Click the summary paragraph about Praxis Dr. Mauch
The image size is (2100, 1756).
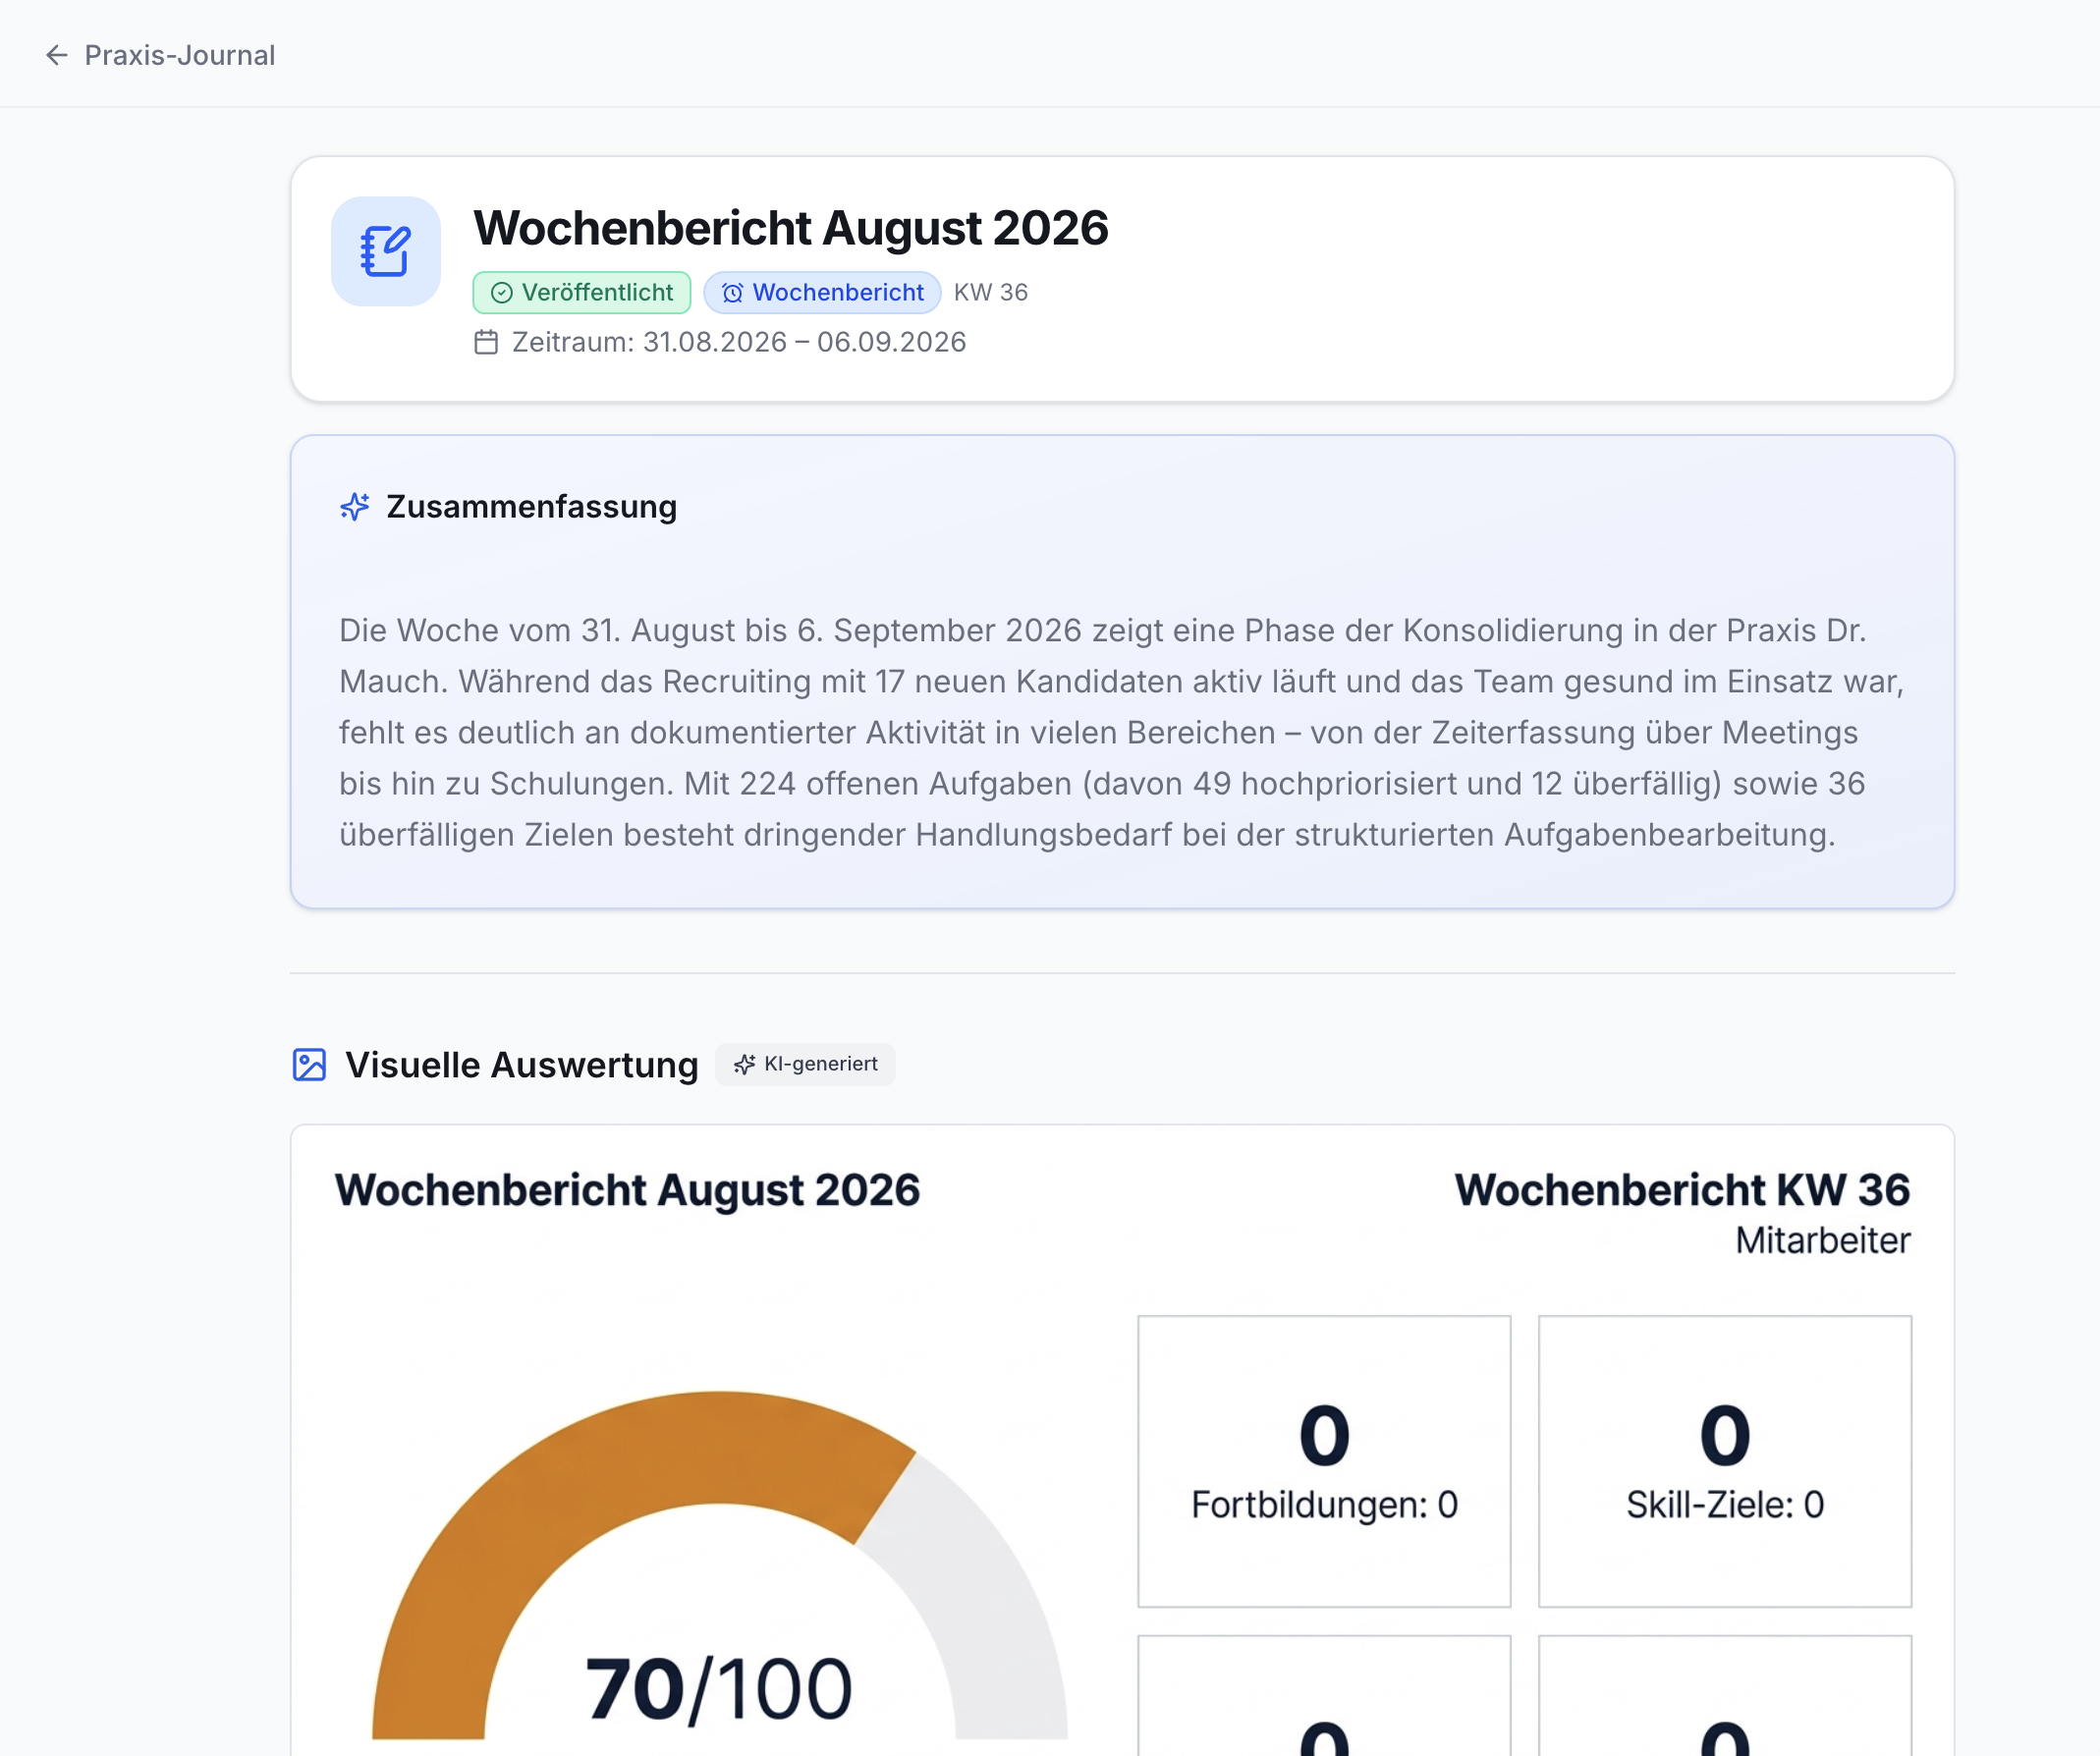pyautogui.click(x=1121, y=732)
